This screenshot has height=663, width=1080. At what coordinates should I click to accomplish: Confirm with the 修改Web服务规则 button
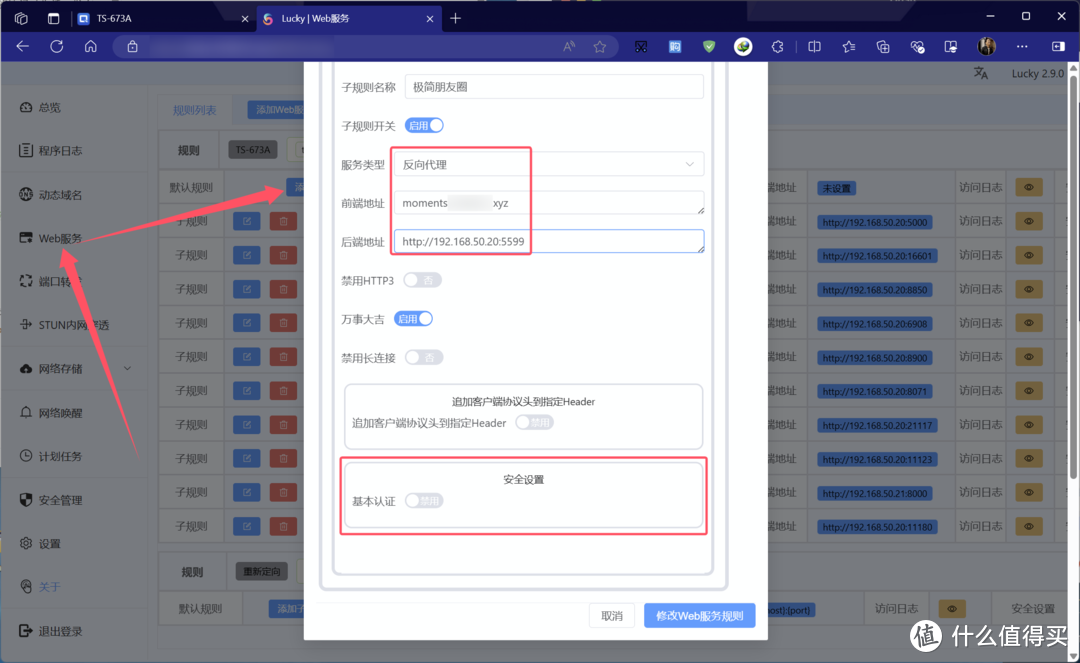698,616
